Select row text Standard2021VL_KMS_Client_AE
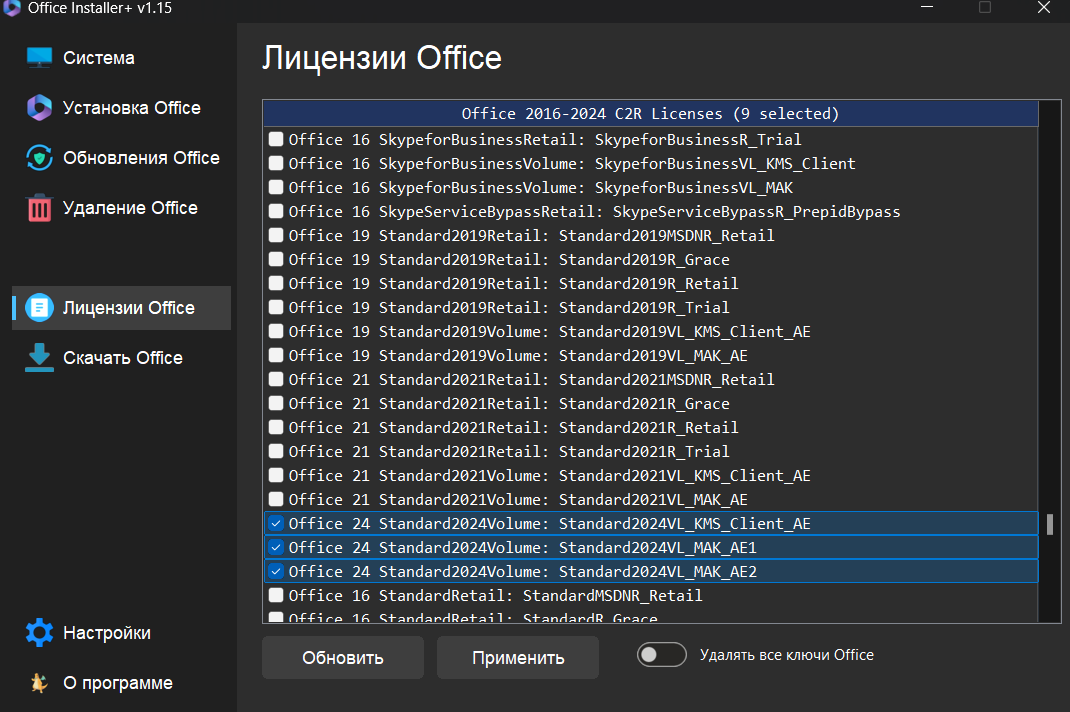This screenshot has width=1070, height=712. [549, 476]
